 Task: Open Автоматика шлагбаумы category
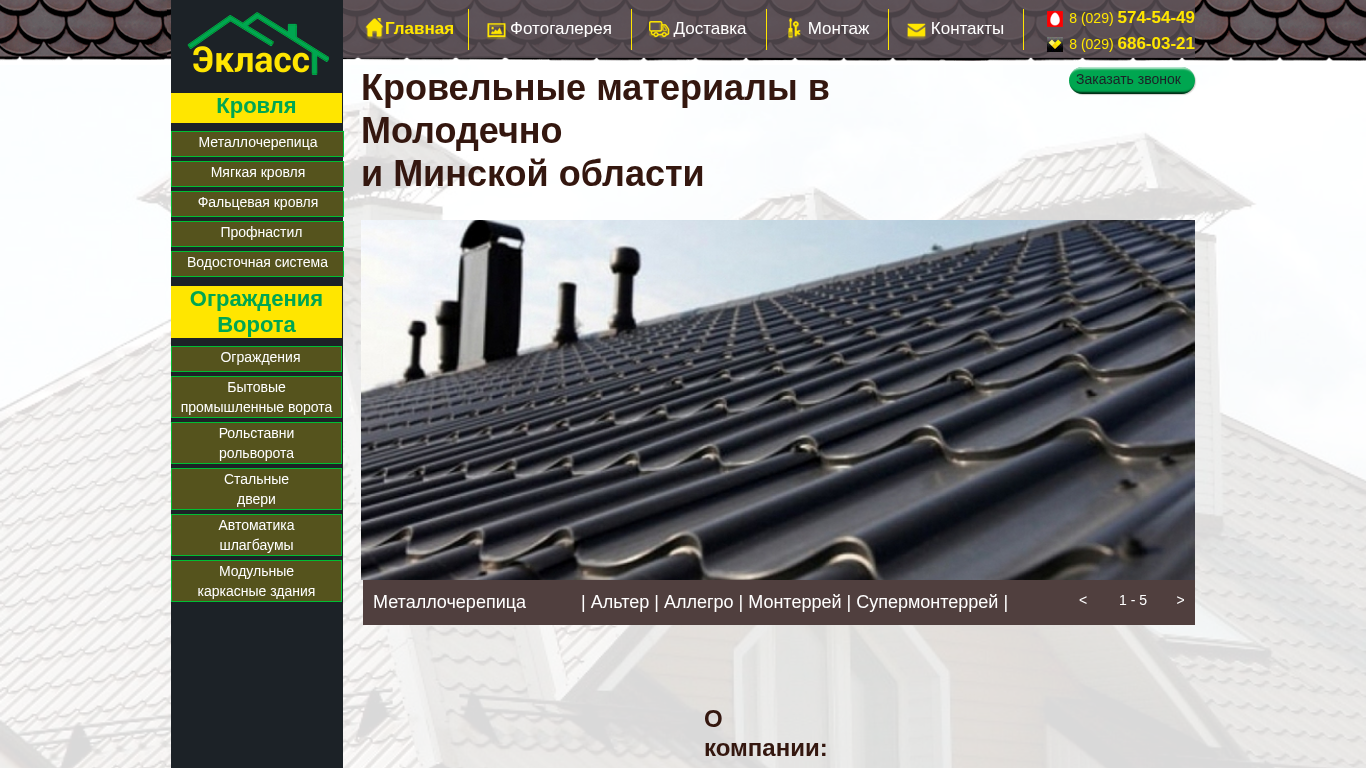click(x=257, y=535)
